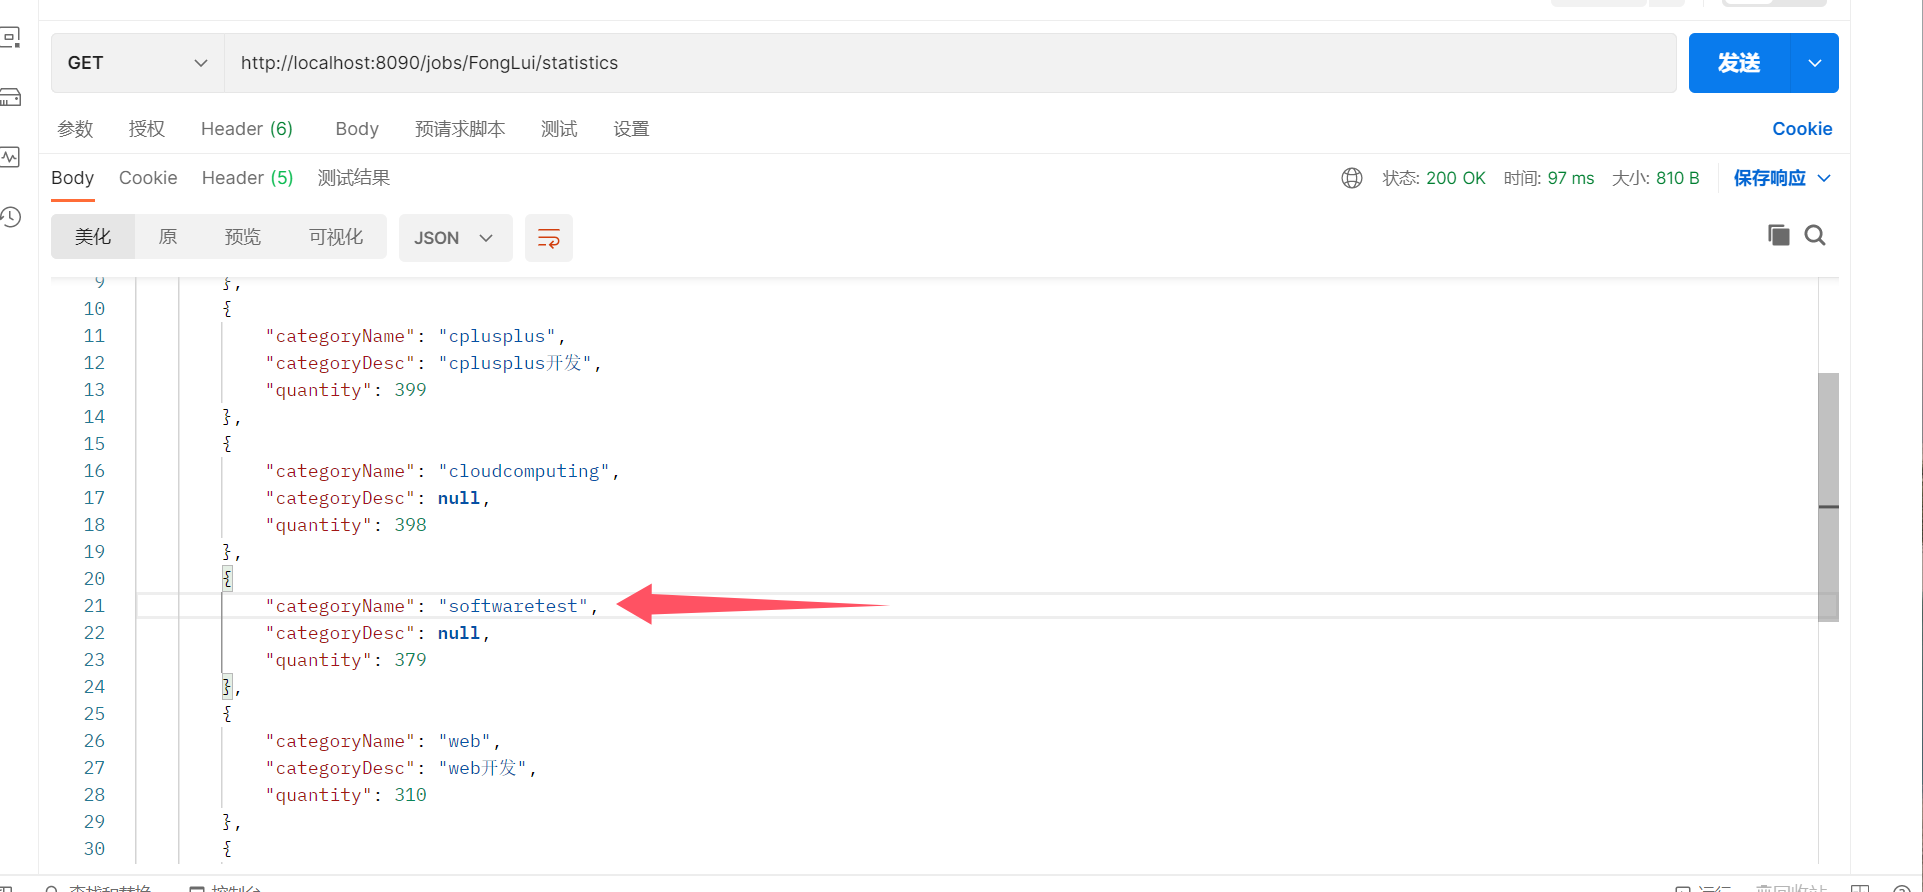The image size is (1923, 892).
Task: Click the "web开发" categoryDesc value
Action: click(483, 768)
